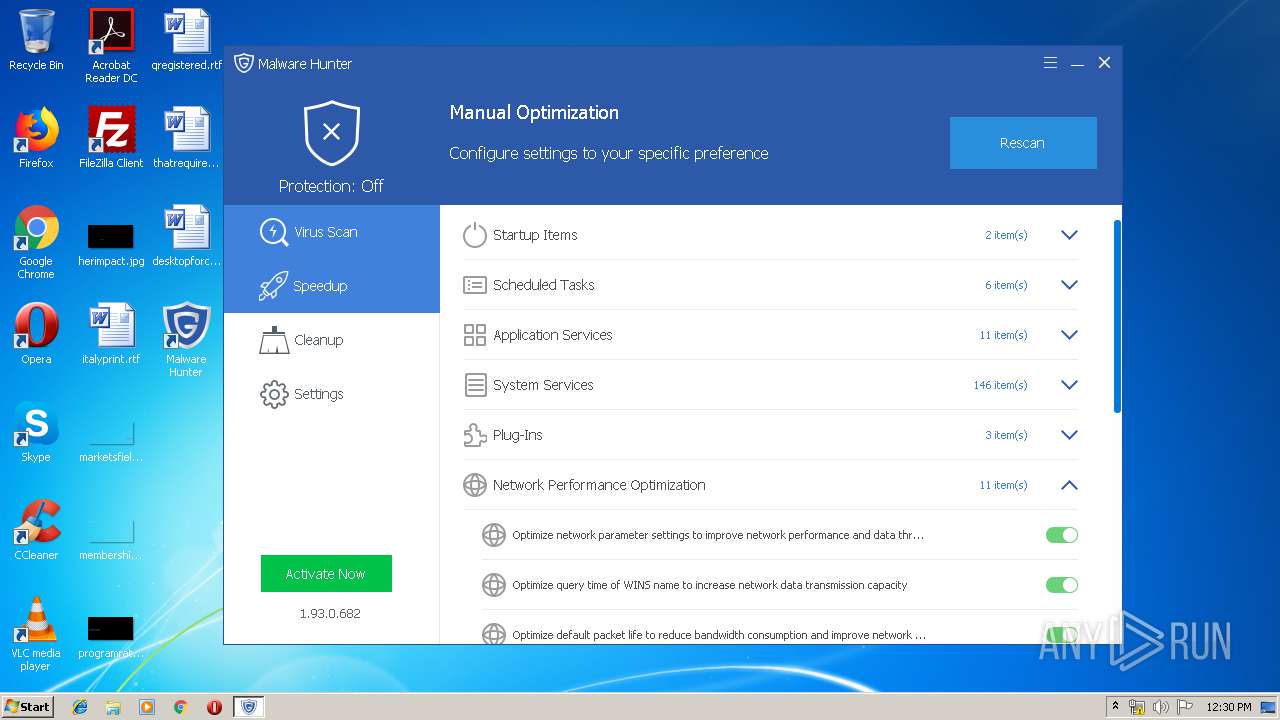Select VLC media player desktop icon
Screen dimensions: 1280x720
[x=36, y=634]
